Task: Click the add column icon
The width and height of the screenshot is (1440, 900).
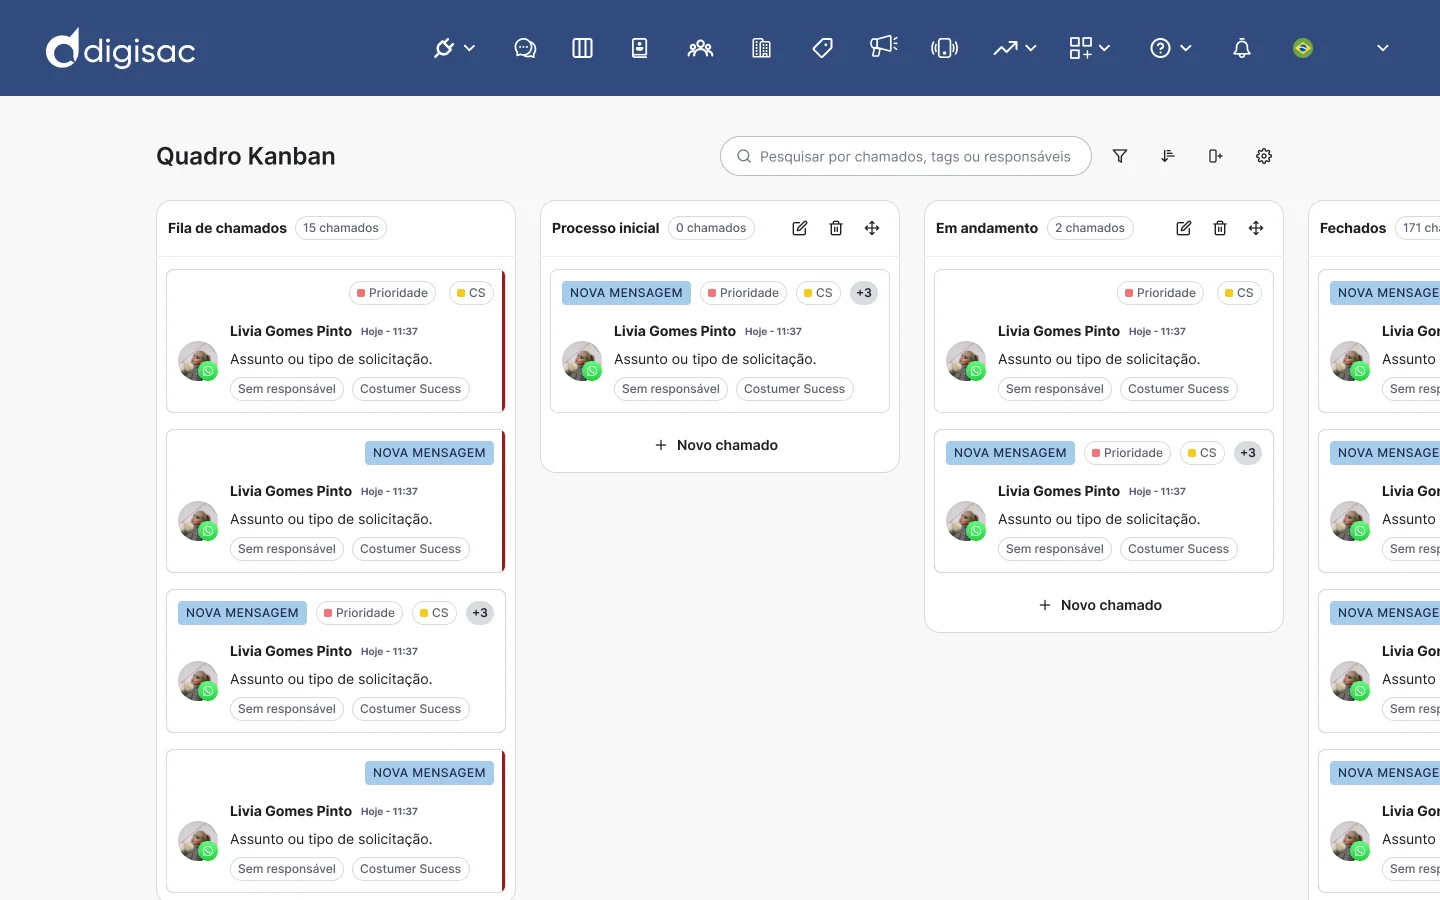Action: (x=1216, y=156)
